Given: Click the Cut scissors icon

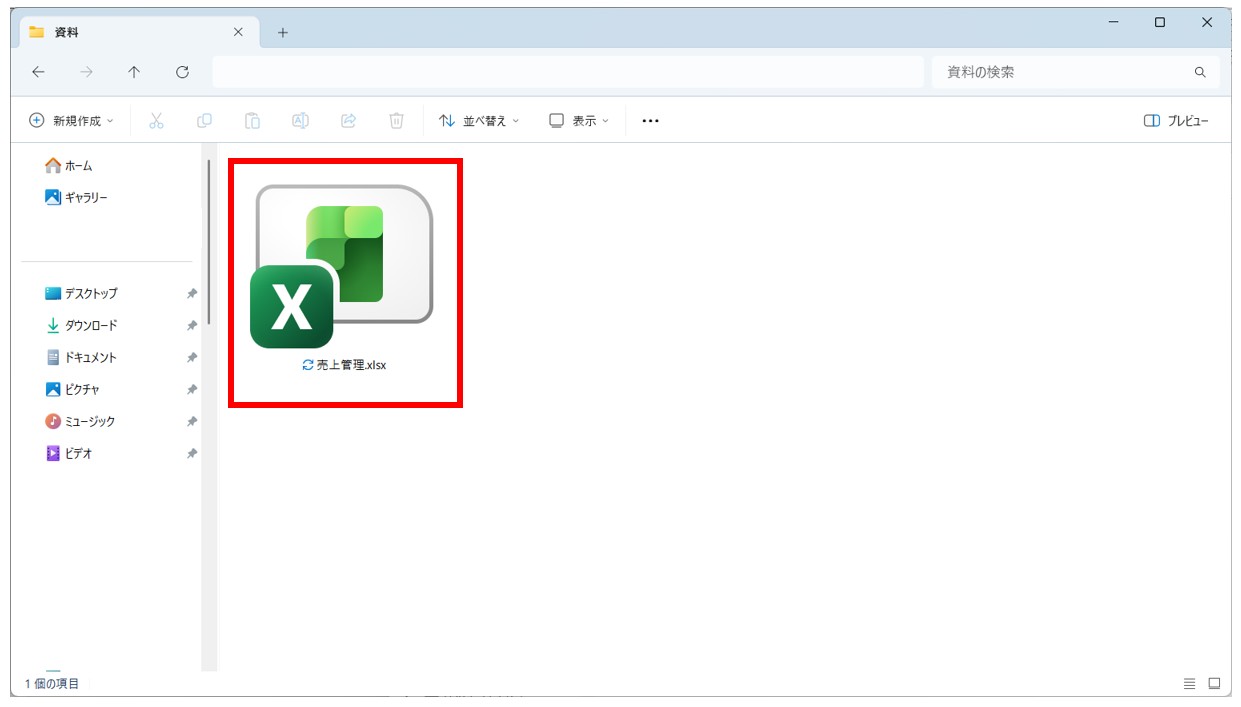Looking at the screenshot, I should click(156, 120).
